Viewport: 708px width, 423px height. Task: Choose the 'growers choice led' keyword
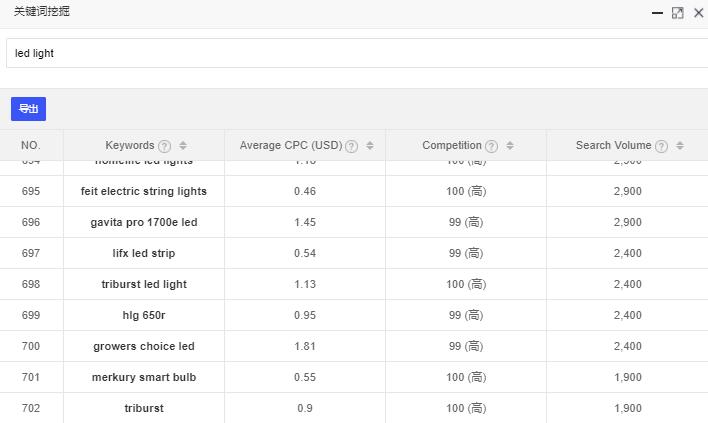click(x=144, y=346)
